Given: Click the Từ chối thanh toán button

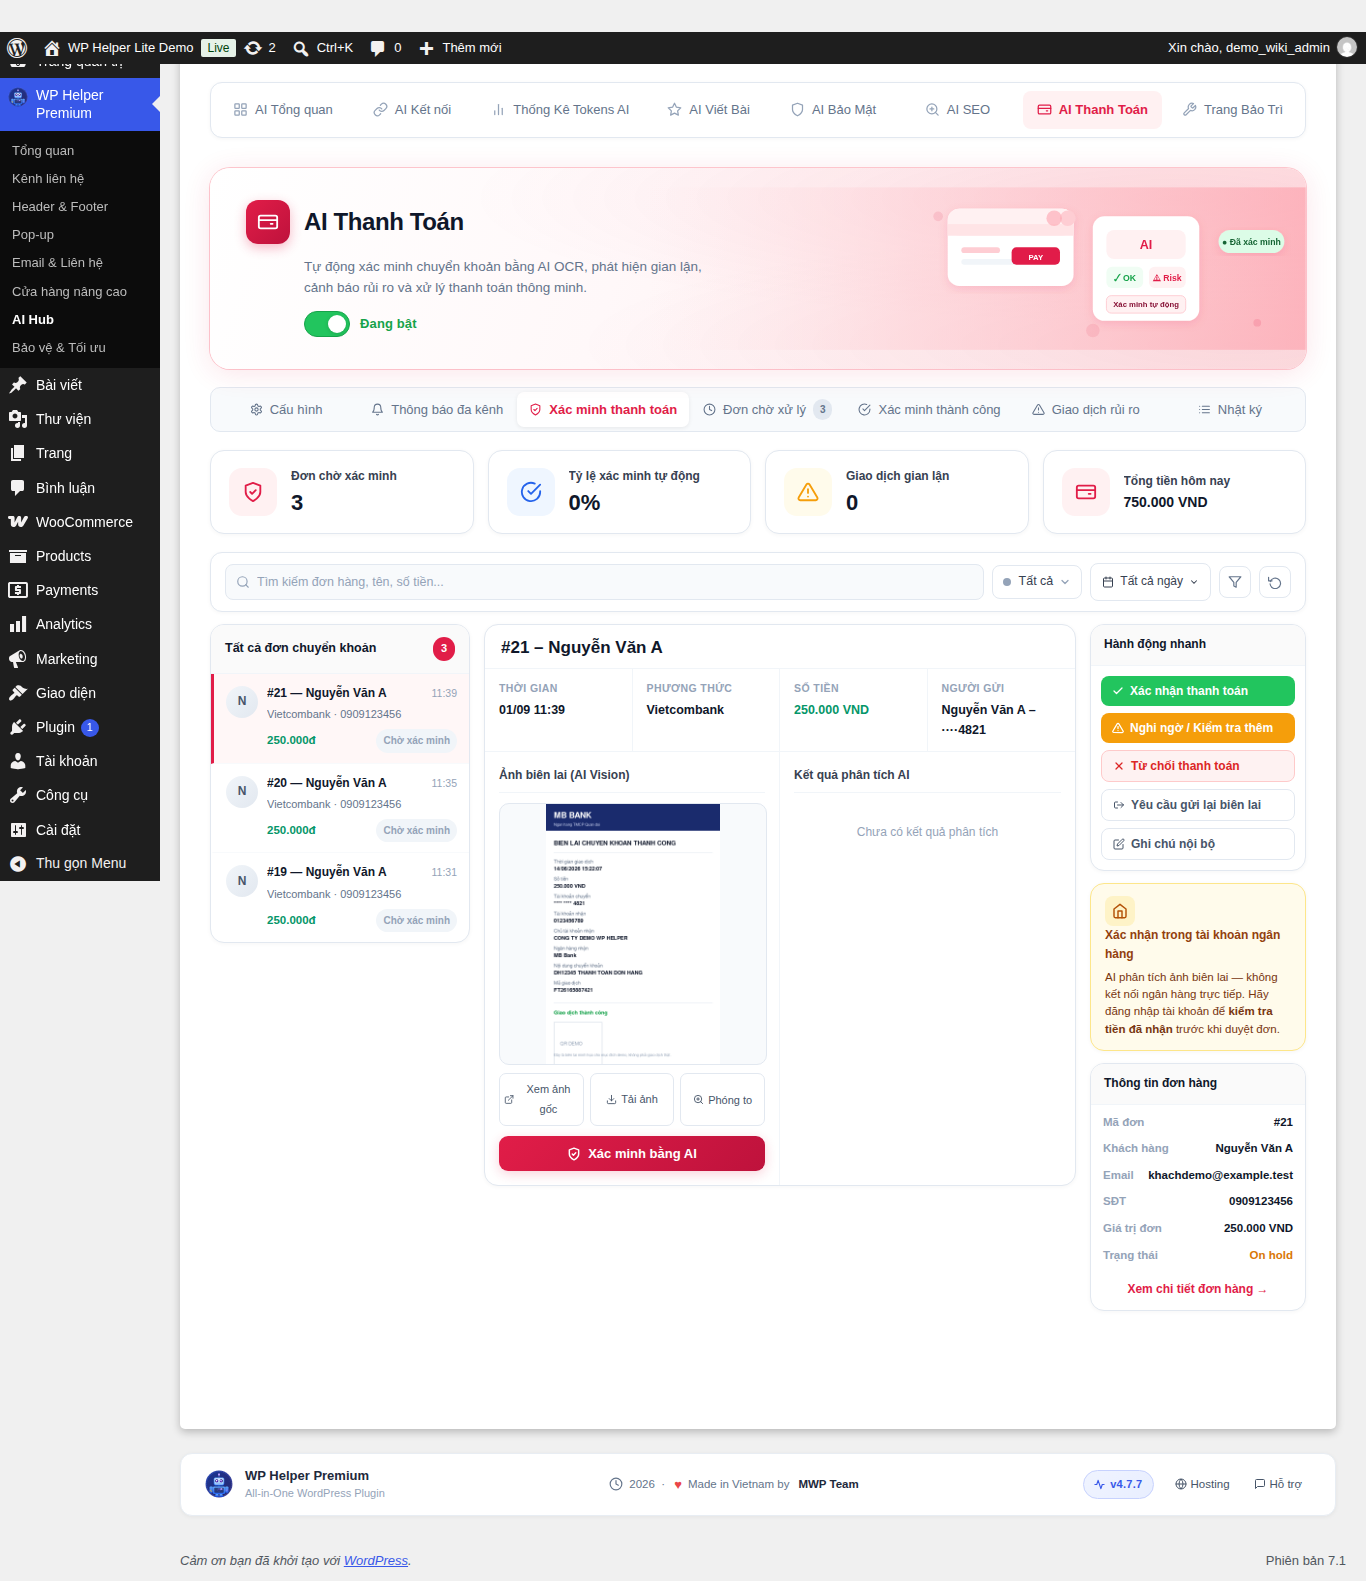Looking at the screenshot, I should [x=1198, y=766].
